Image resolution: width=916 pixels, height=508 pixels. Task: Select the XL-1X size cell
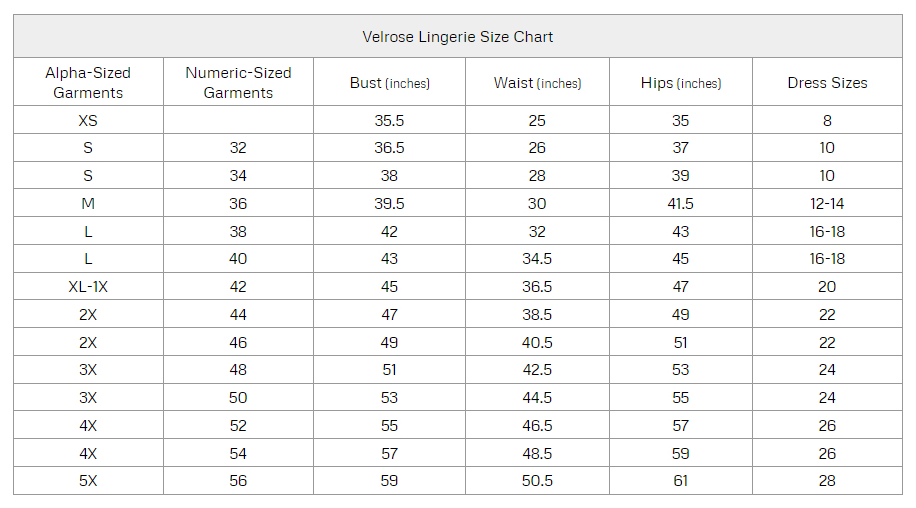[88, 287]
